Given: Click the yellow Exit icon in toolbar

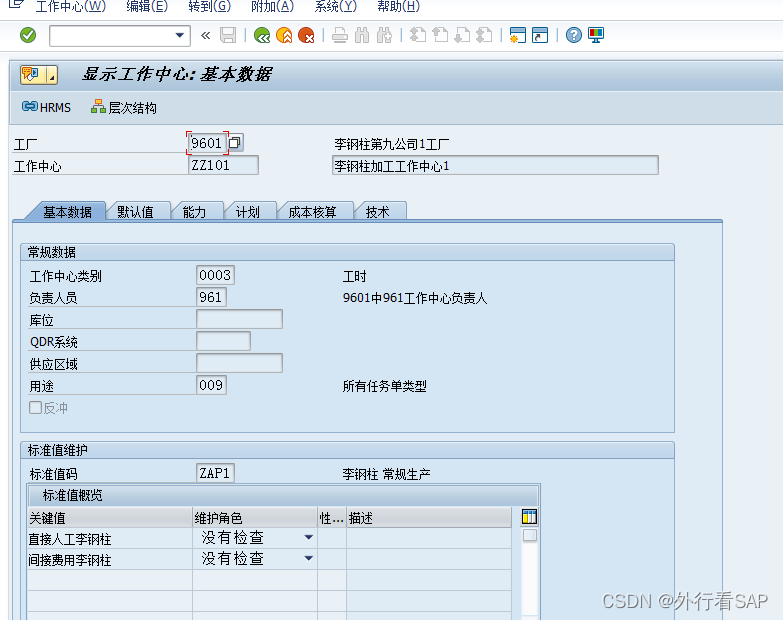Looking at the screenshot, I should [x=284, y=36].
